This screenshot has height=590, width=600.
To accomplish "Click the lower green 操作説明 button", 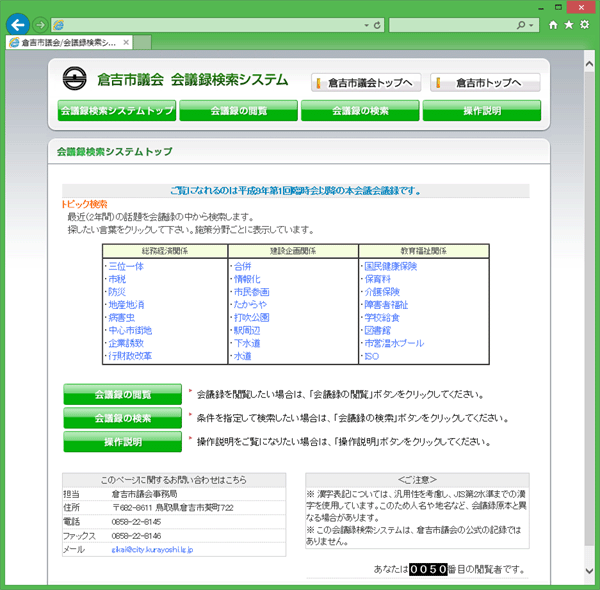I will 122,442.
